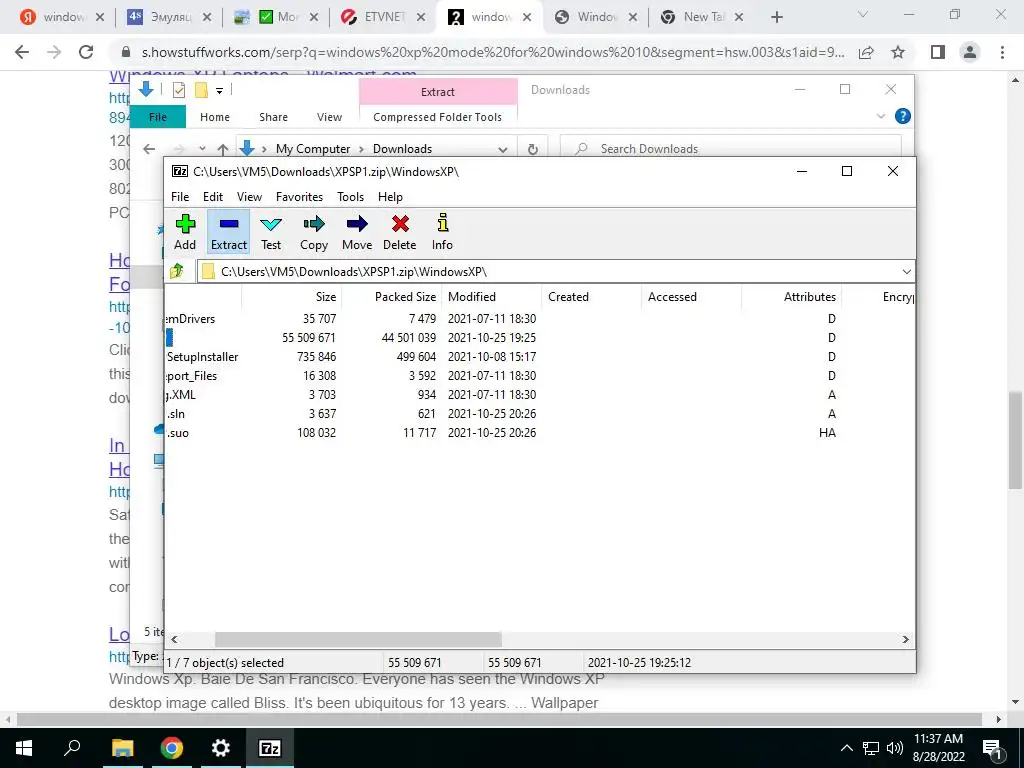Sort by Packed Size column header

click(x=391, y=296)
